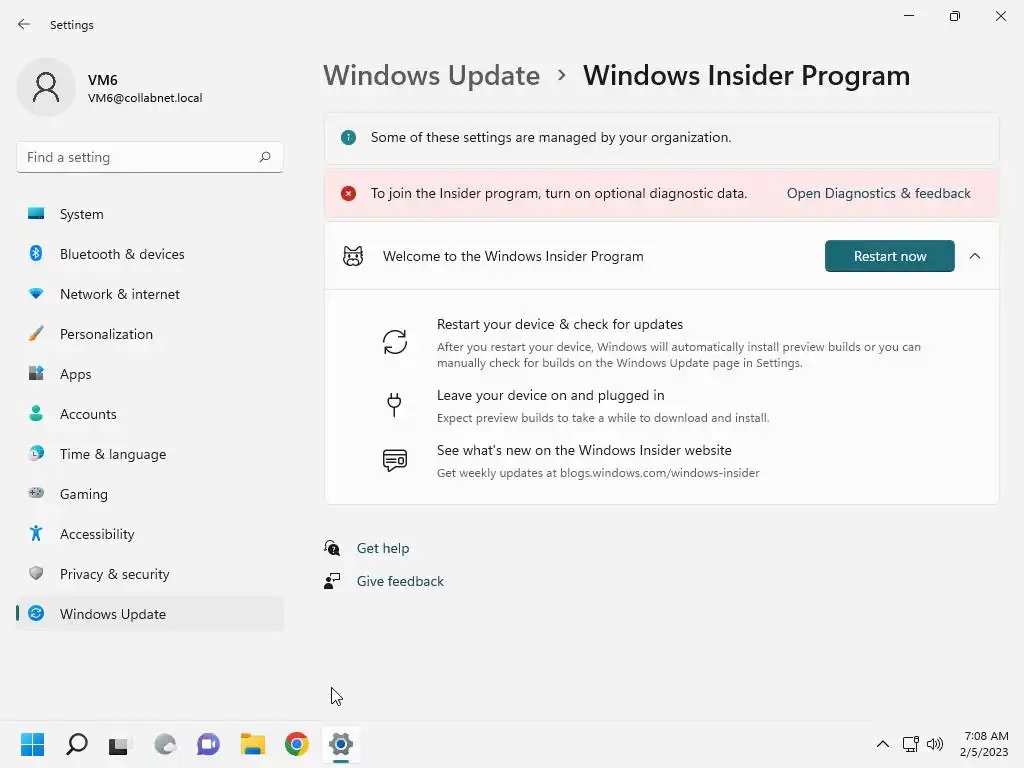The height and width of the screenshot is (768, 1024).
Task: Click the Restart now button
Action: (x=889, y=256)
